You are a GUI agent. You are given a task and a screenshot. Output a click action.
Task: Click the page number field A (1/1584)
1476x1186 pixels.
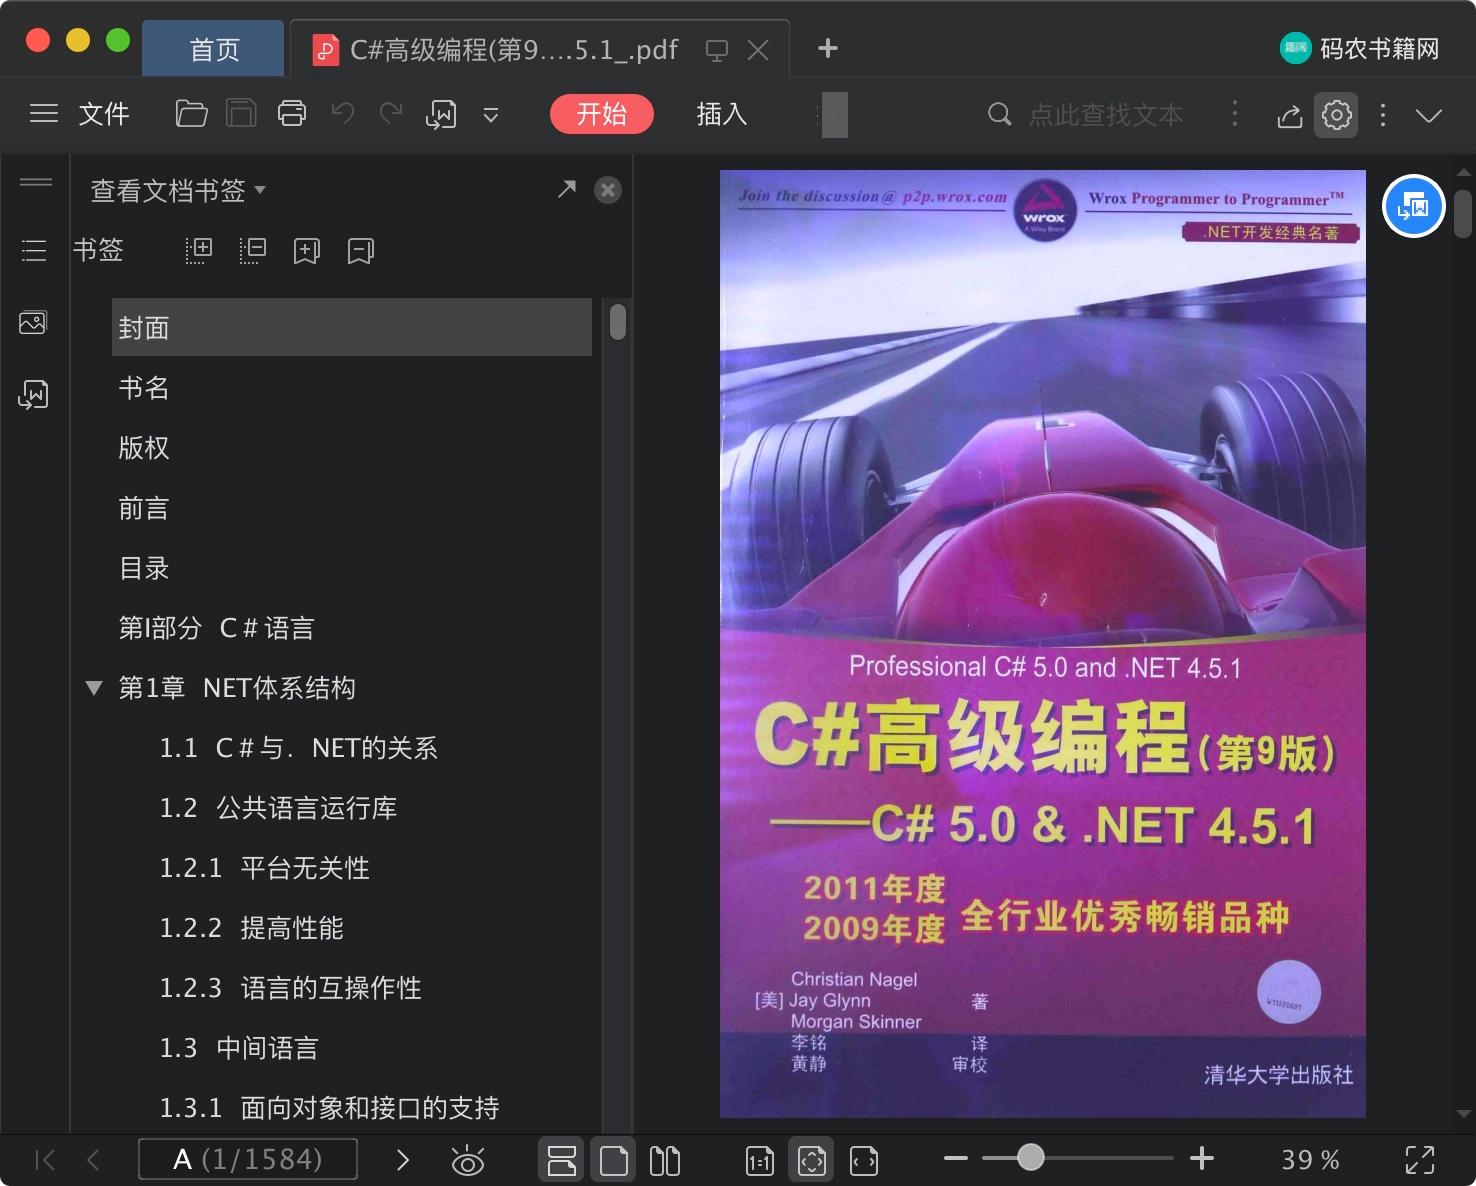click(x=248, y=1159)
